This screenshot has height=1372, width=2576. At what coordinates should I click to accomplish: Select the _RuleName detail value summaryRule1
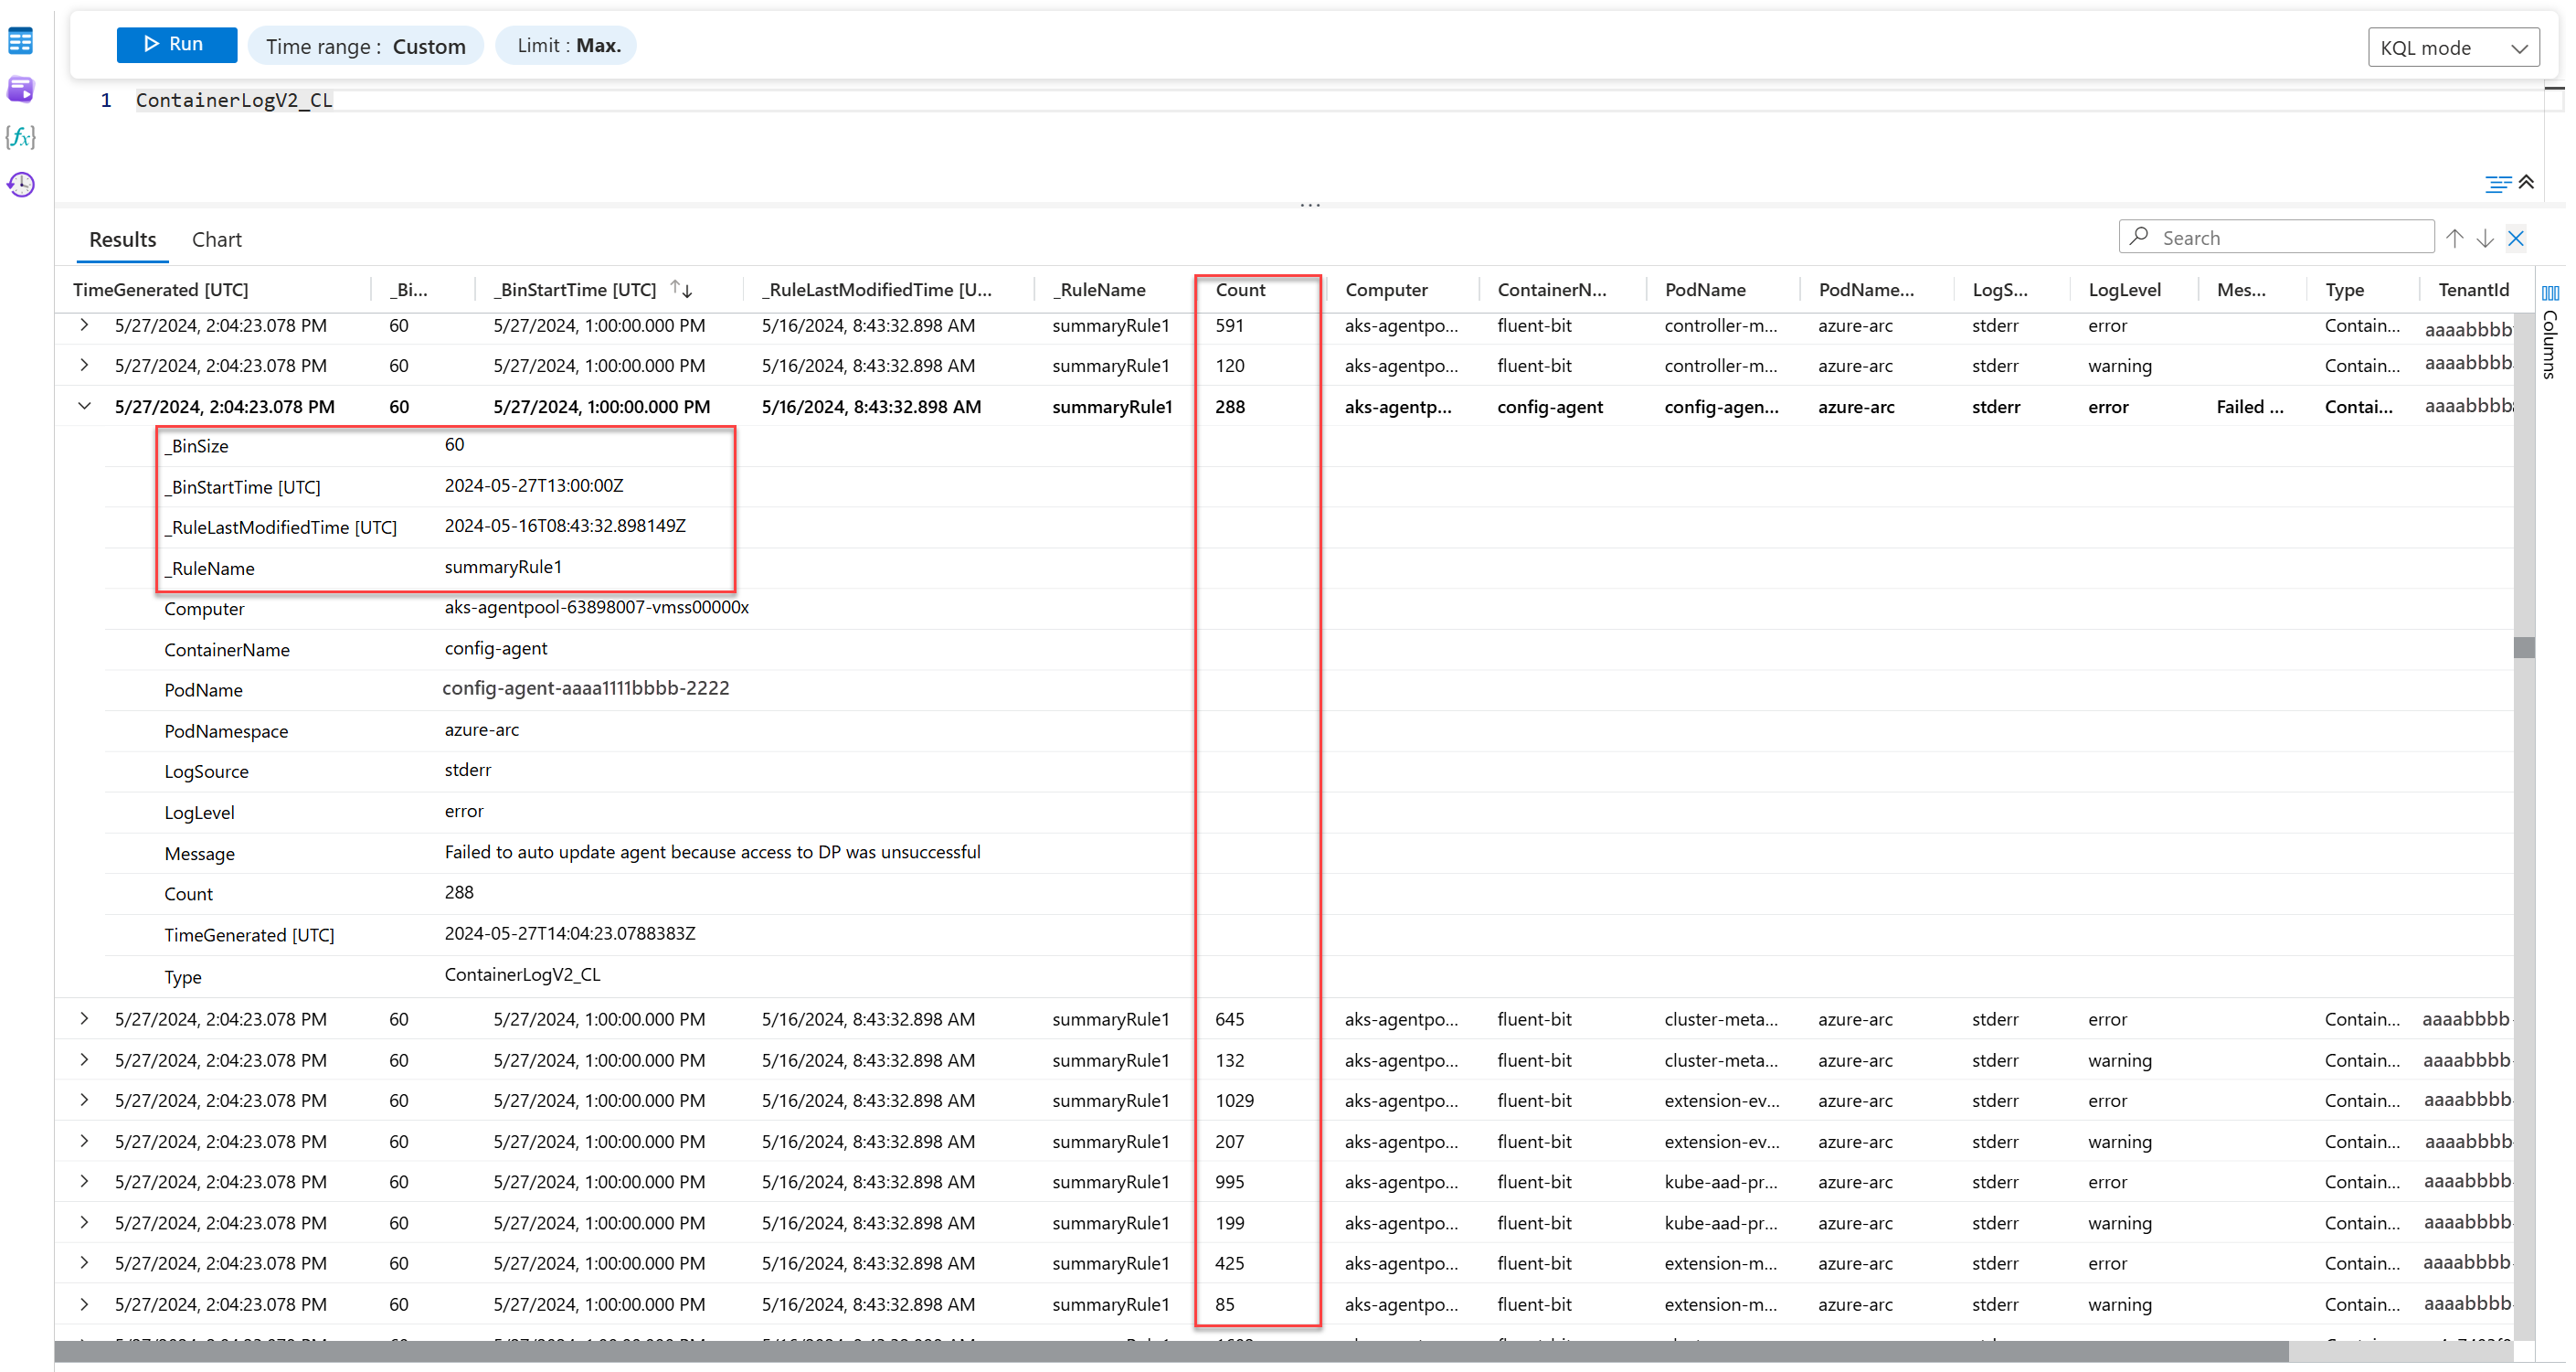(x=503, y=568)
